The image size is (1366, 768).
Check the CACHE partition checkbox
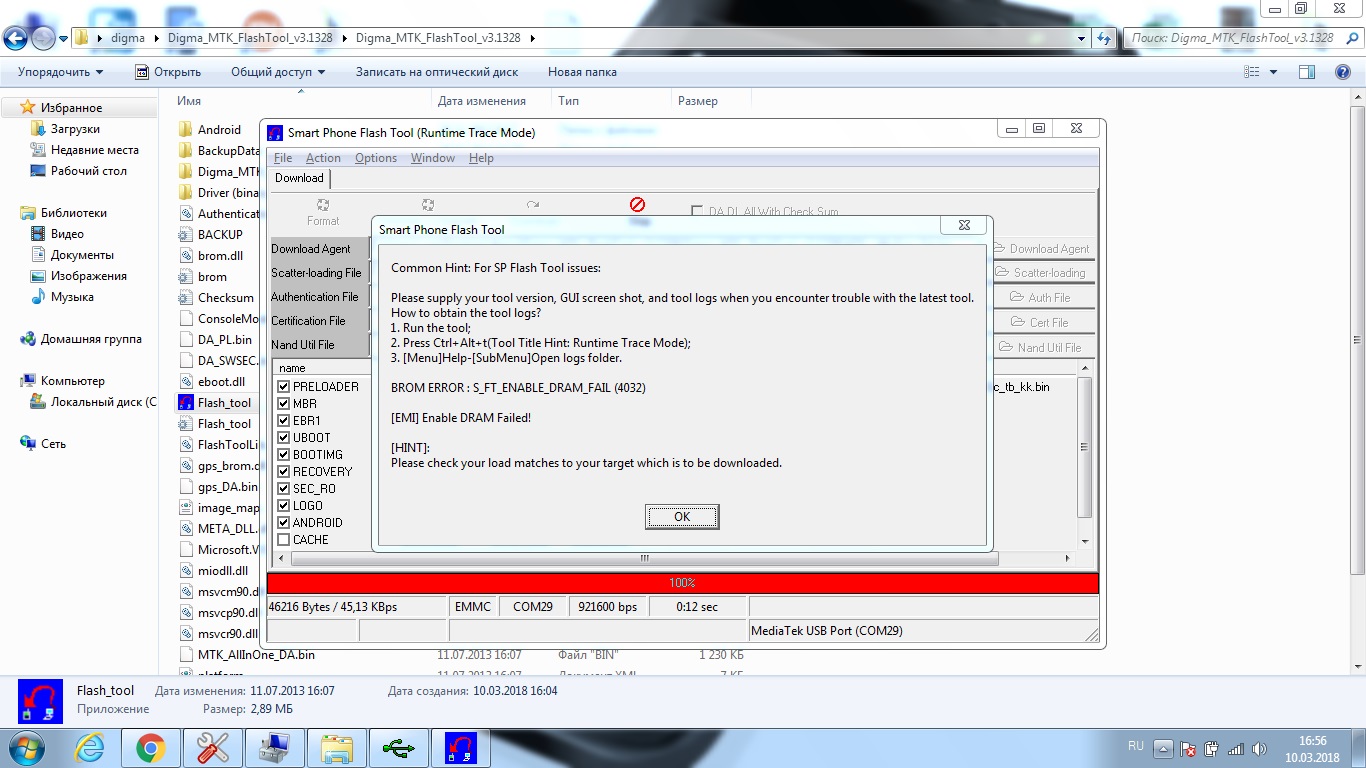284,540
